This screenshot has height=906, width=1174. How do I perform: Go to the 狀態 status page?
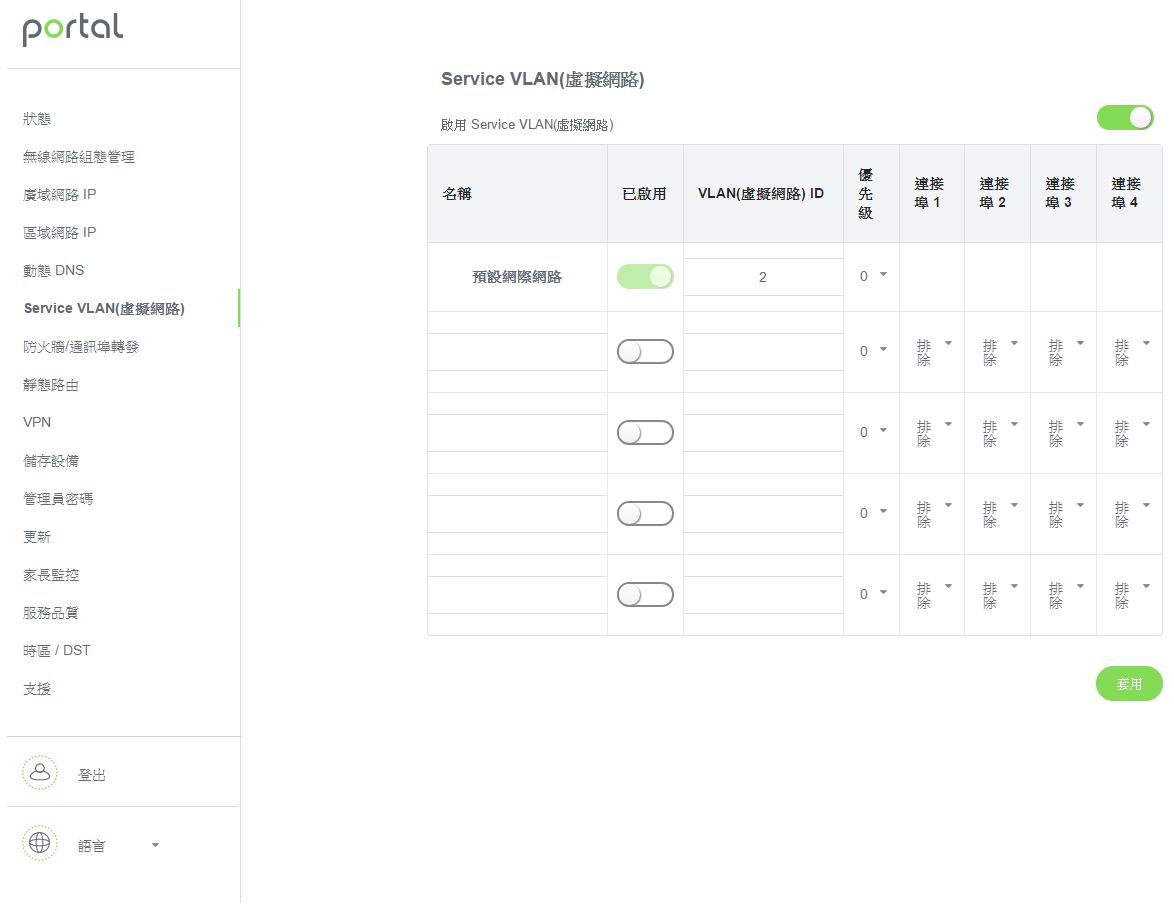pyautogui.click(x=37, y=119)
